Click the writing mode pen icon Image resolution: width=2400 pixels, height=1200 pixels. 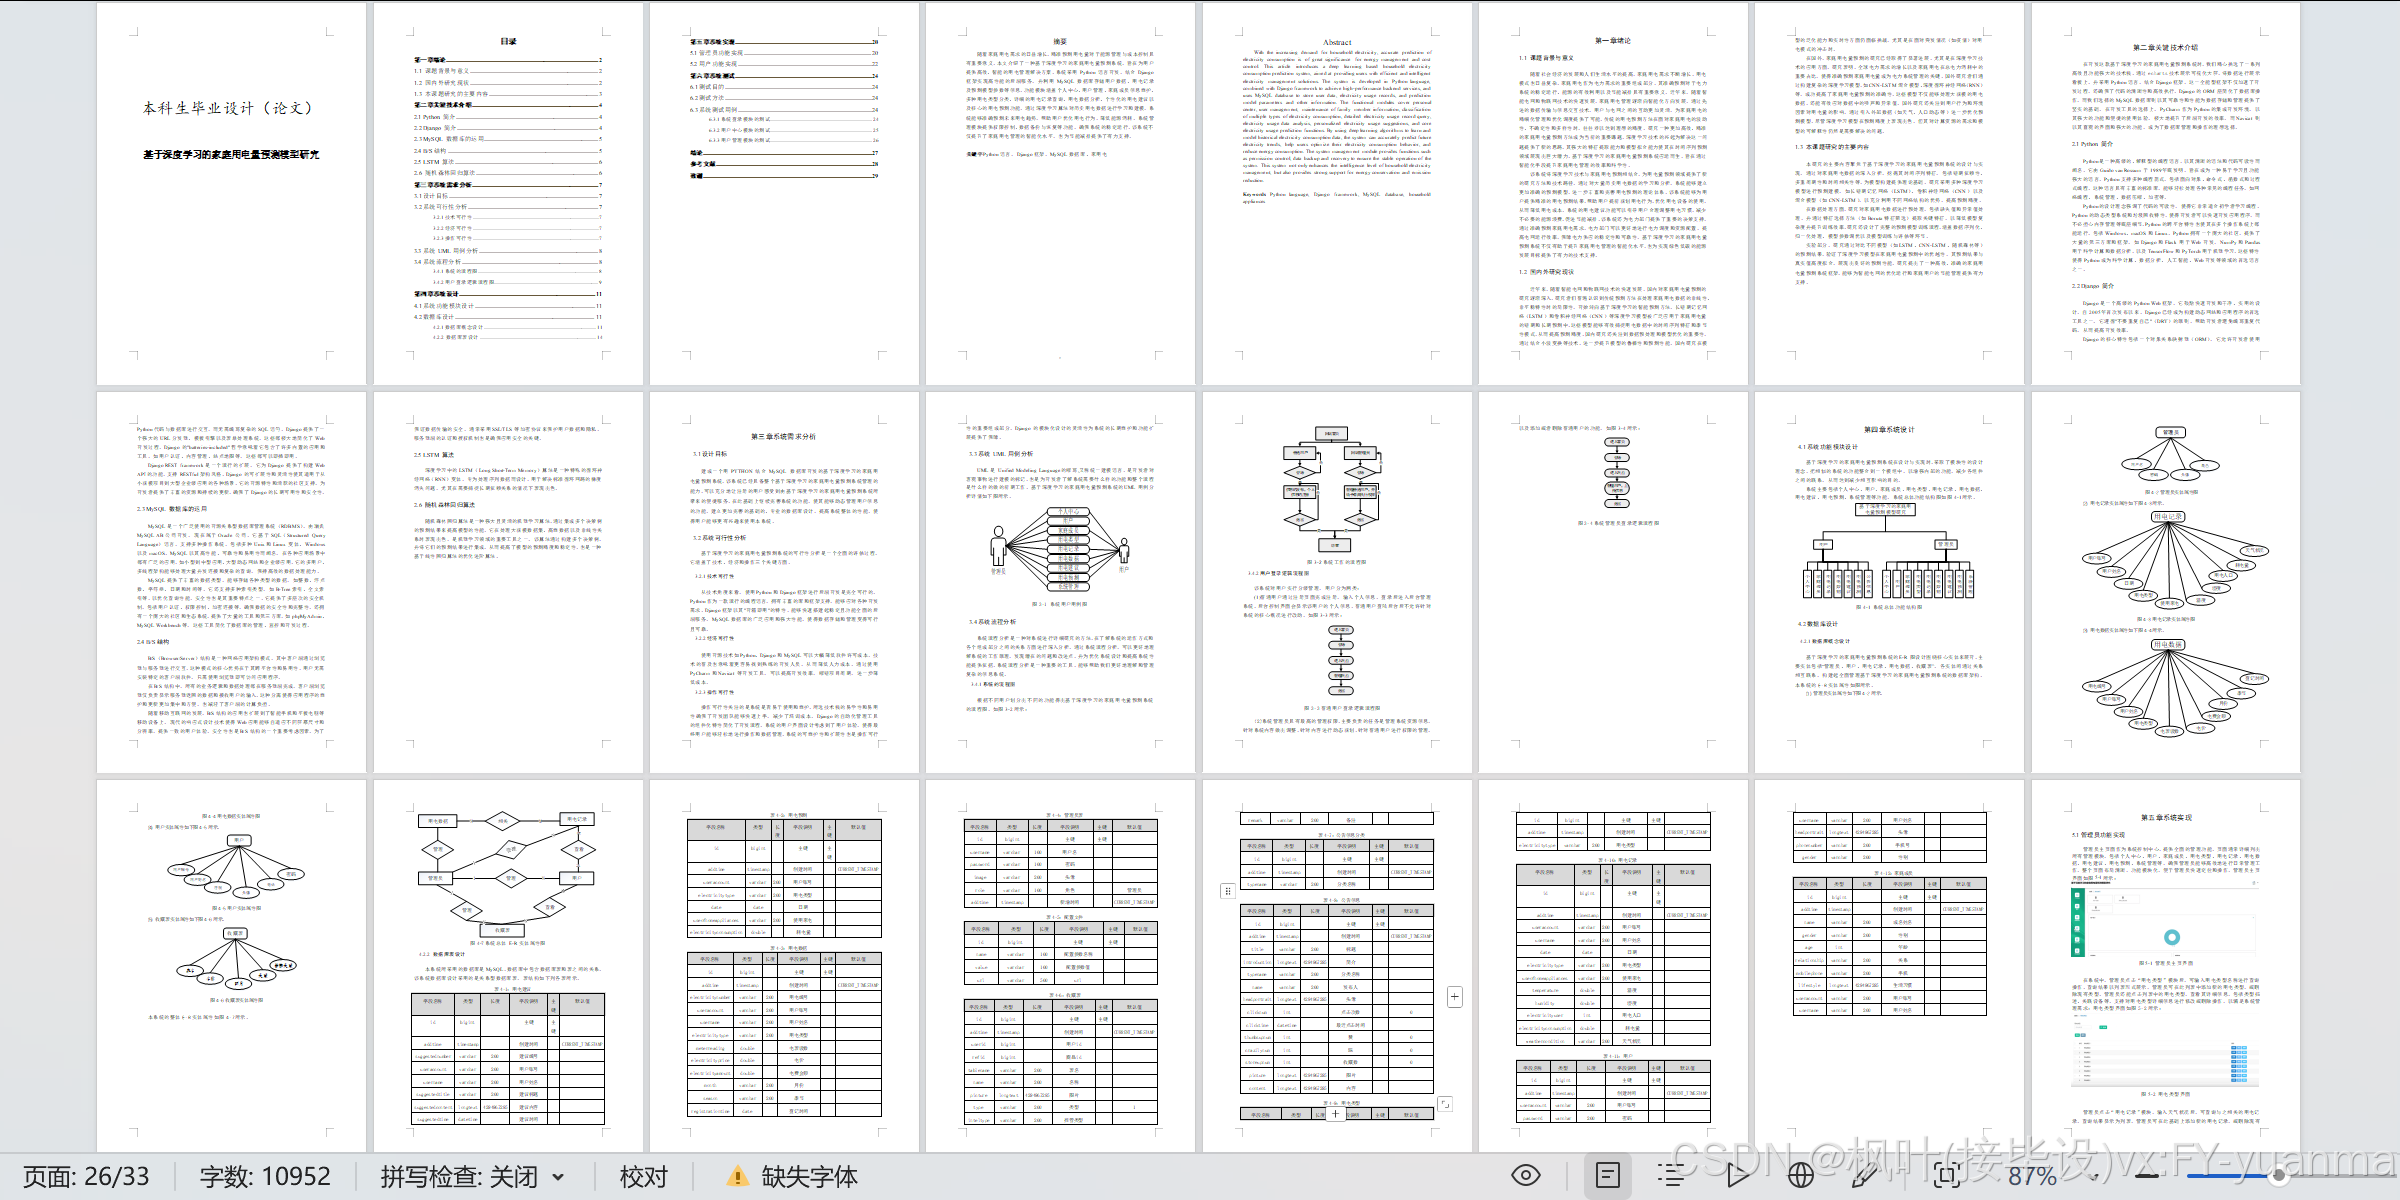[x=1866, y=1175]
